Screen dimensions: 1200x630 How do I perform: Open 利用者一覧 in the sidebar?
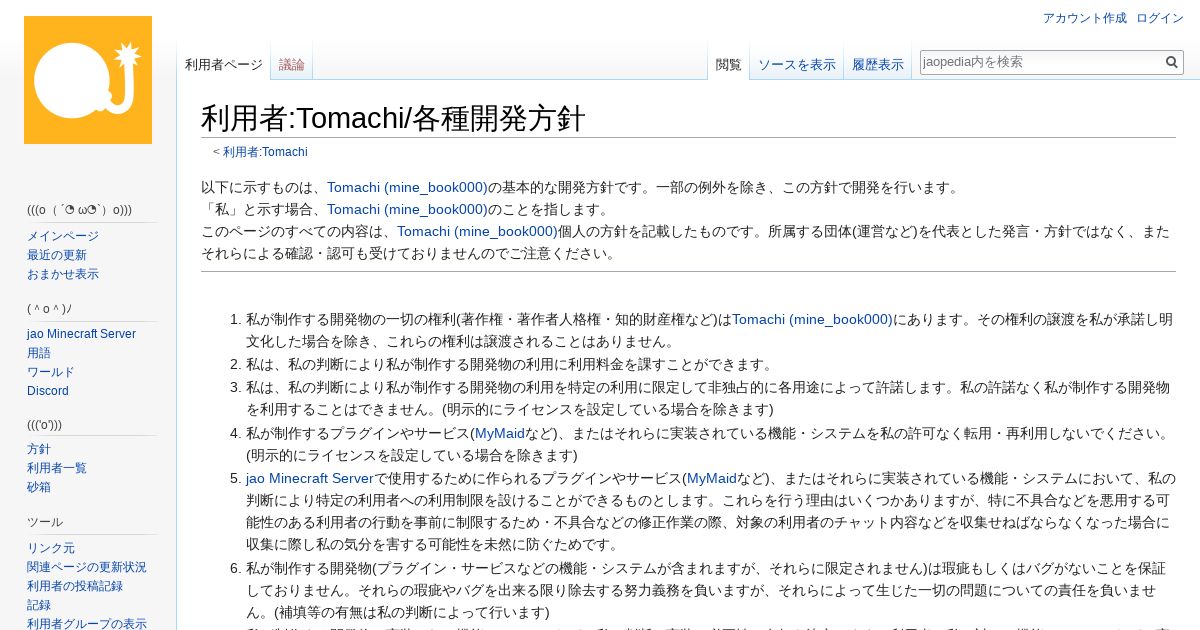click(57, 468)
